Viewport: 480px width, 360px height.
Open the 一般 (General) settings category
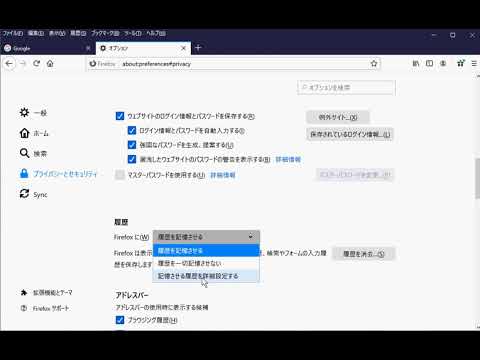[33, 113]
